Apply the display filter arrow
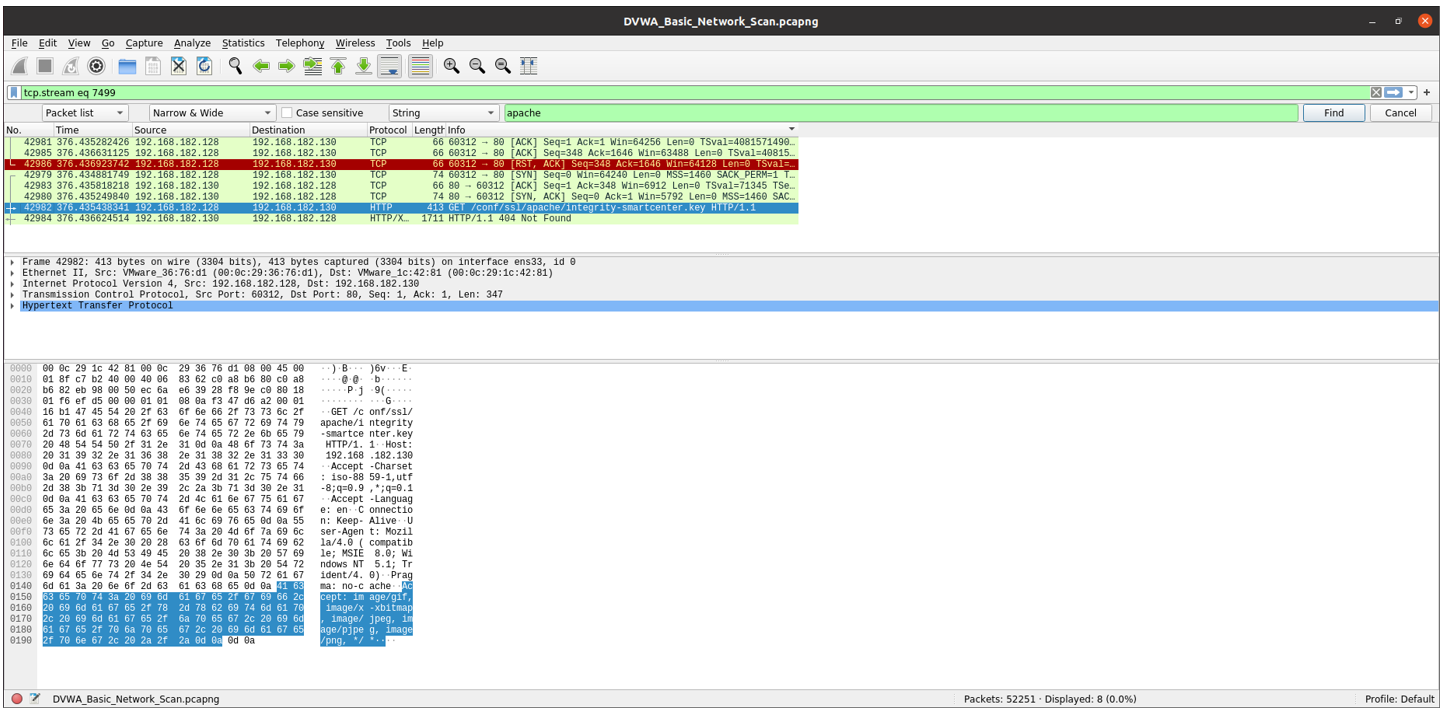The image size is (1446, 719). pyautogui.click(x=1394, y=92)
